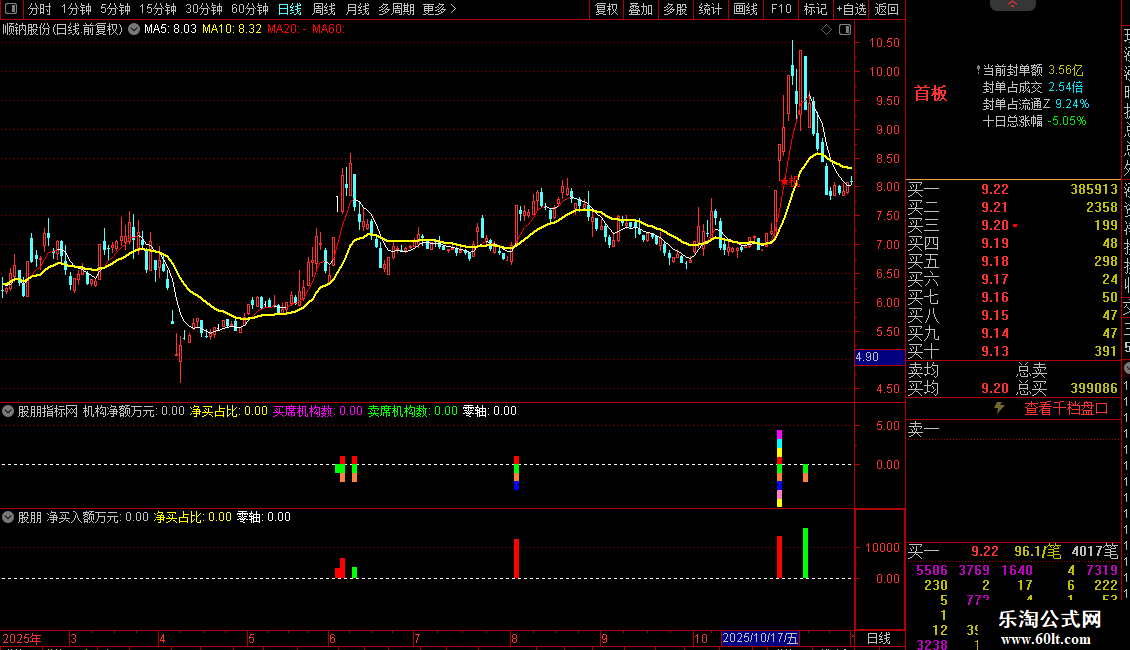
Task: Click the 首板 label
Action: pos(930,94)
